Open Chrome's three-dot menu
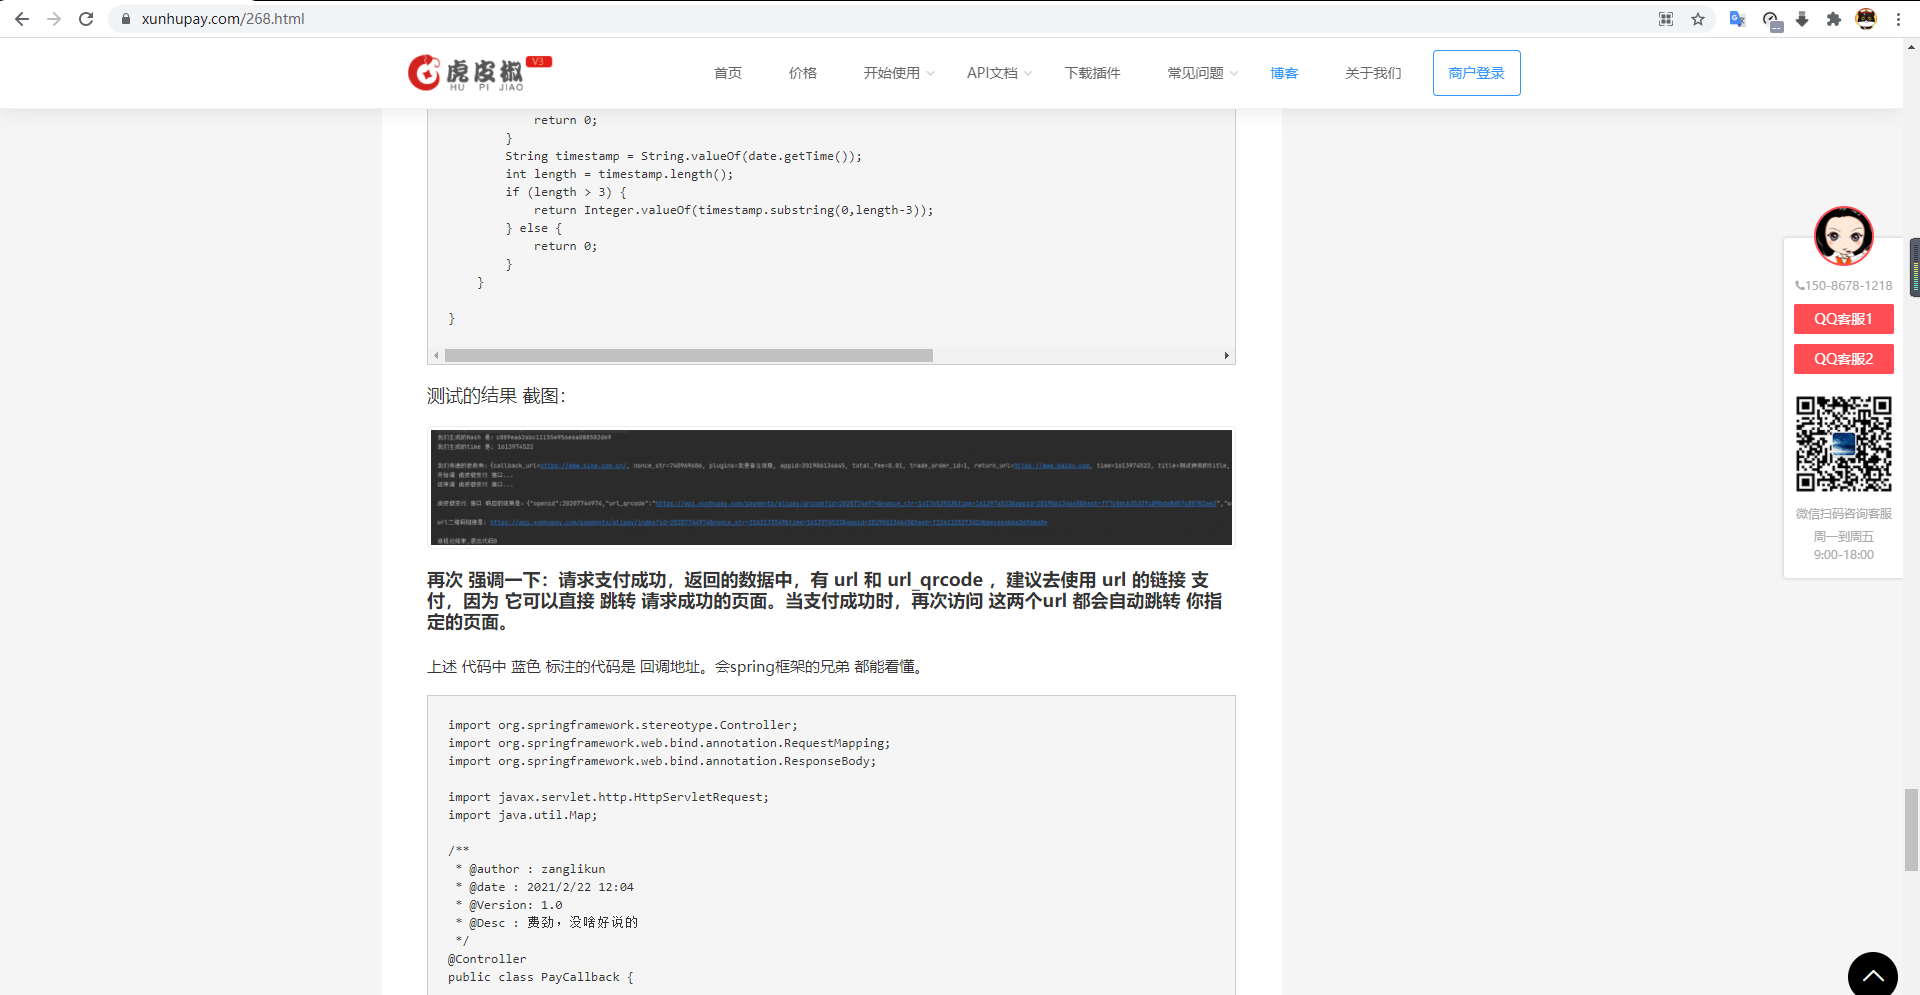 tap(1898, 19)
